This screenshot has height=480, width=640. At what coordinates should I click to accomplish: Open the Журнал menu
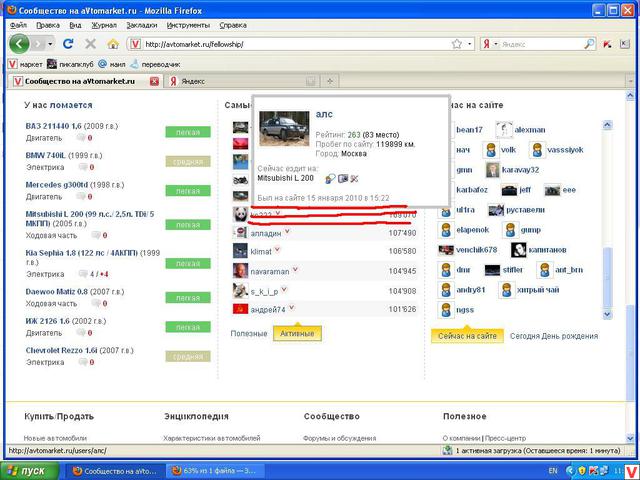point(104,25)
